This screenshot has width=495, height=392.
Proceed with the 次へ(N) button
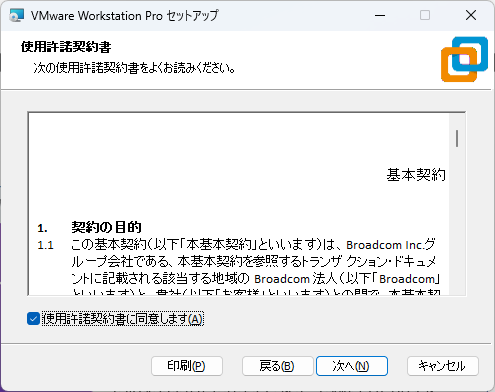click(x=352, y=366)
